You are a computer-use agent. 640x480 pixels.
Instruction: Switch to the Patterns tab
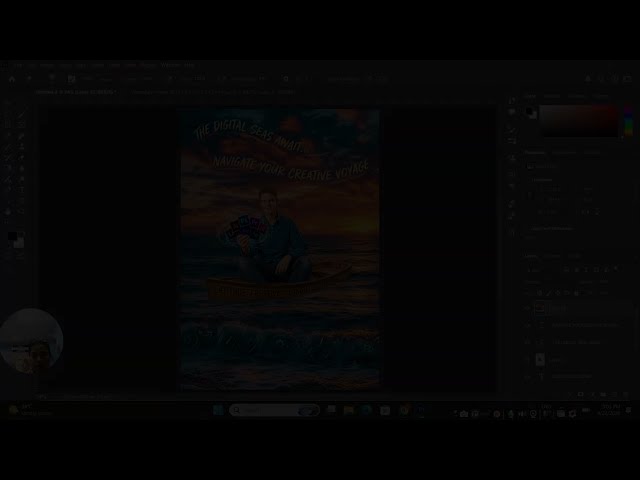[x=600, y=96]
